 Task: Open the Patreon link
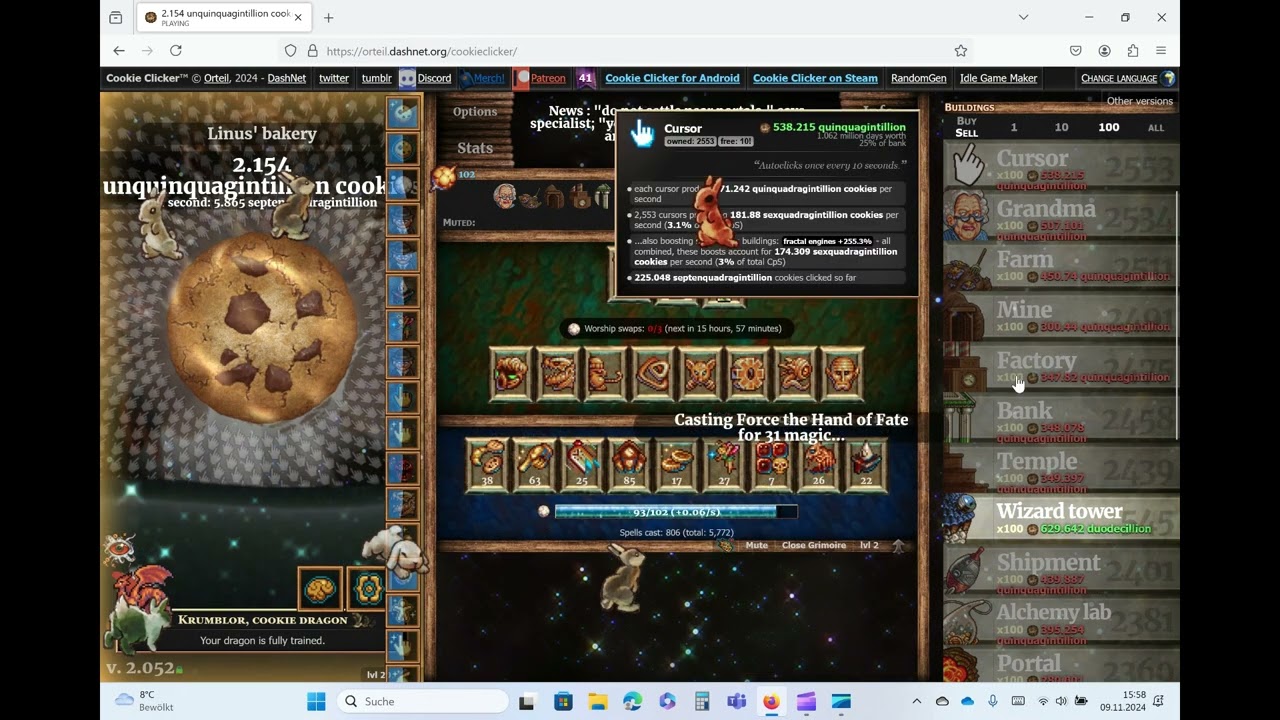point(540,78)
